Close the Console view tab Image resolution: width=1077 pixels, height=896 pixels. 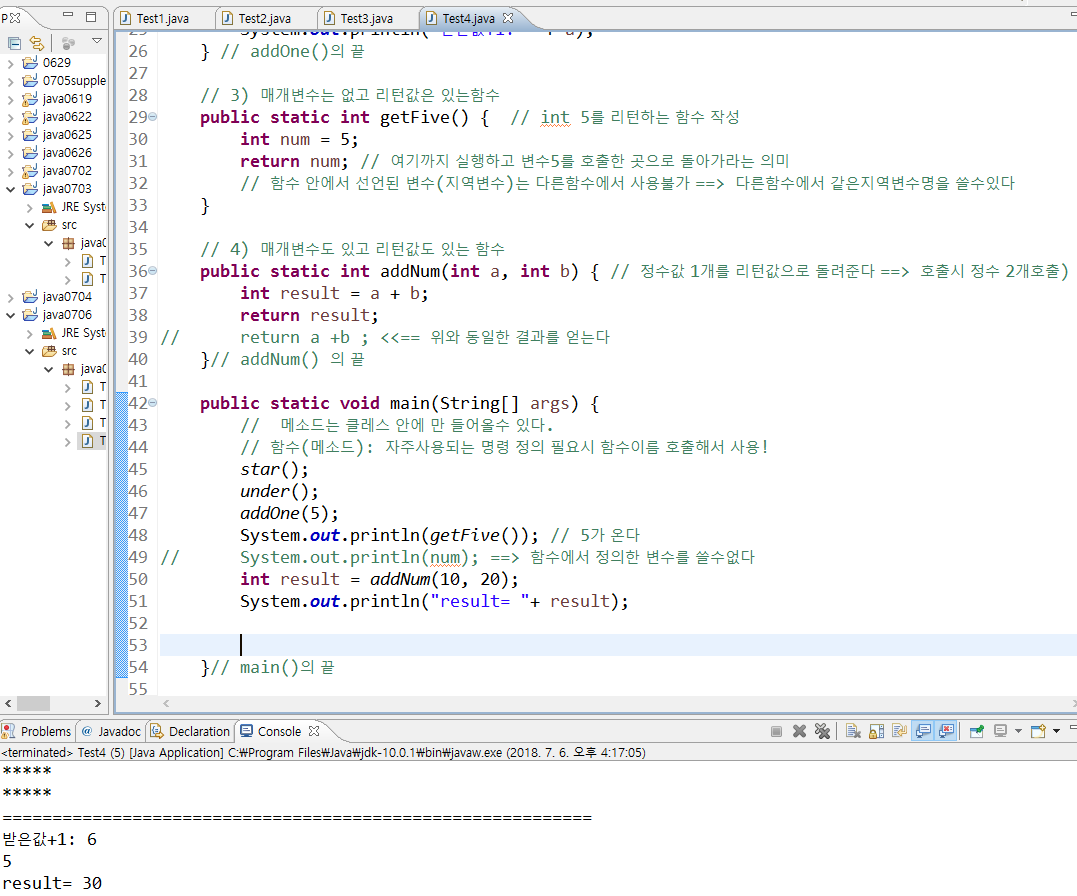point(314,730)
